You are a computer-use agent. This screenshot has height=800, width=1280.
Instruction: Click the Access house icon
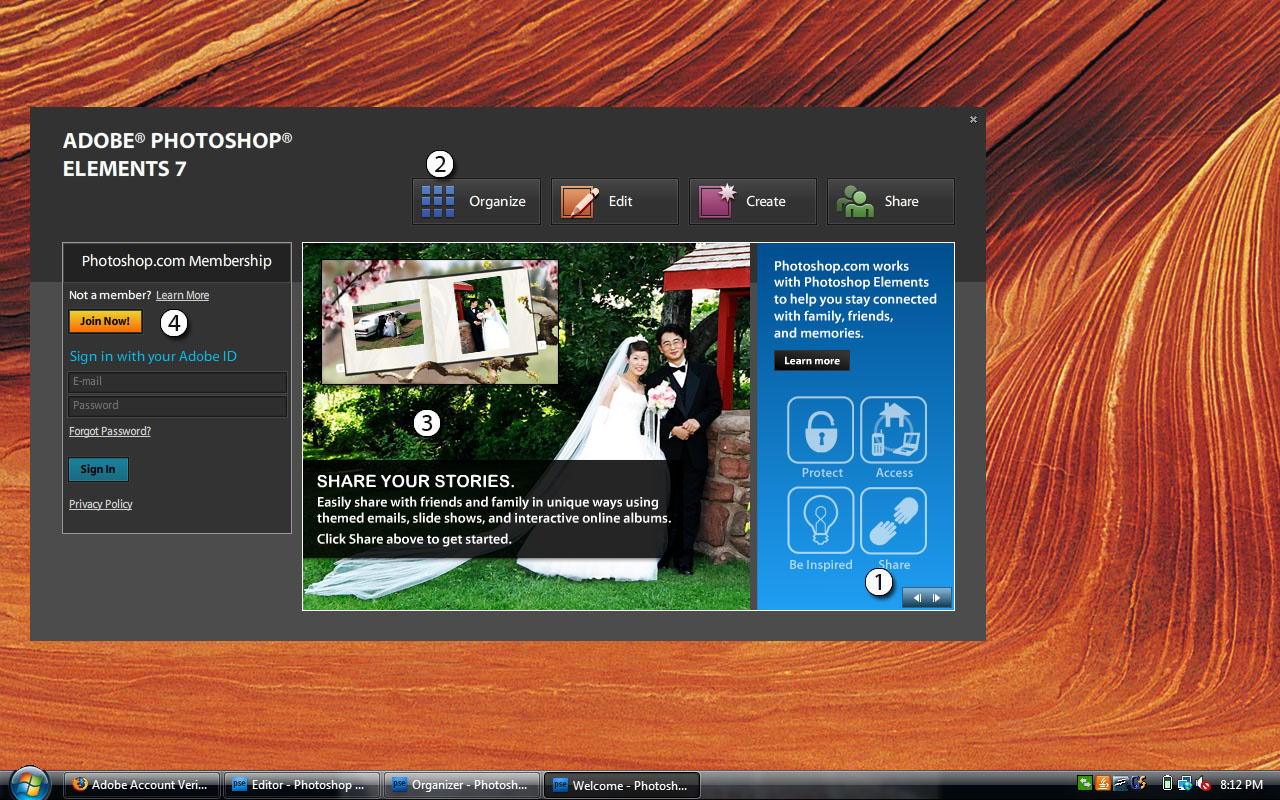point(894,430)
